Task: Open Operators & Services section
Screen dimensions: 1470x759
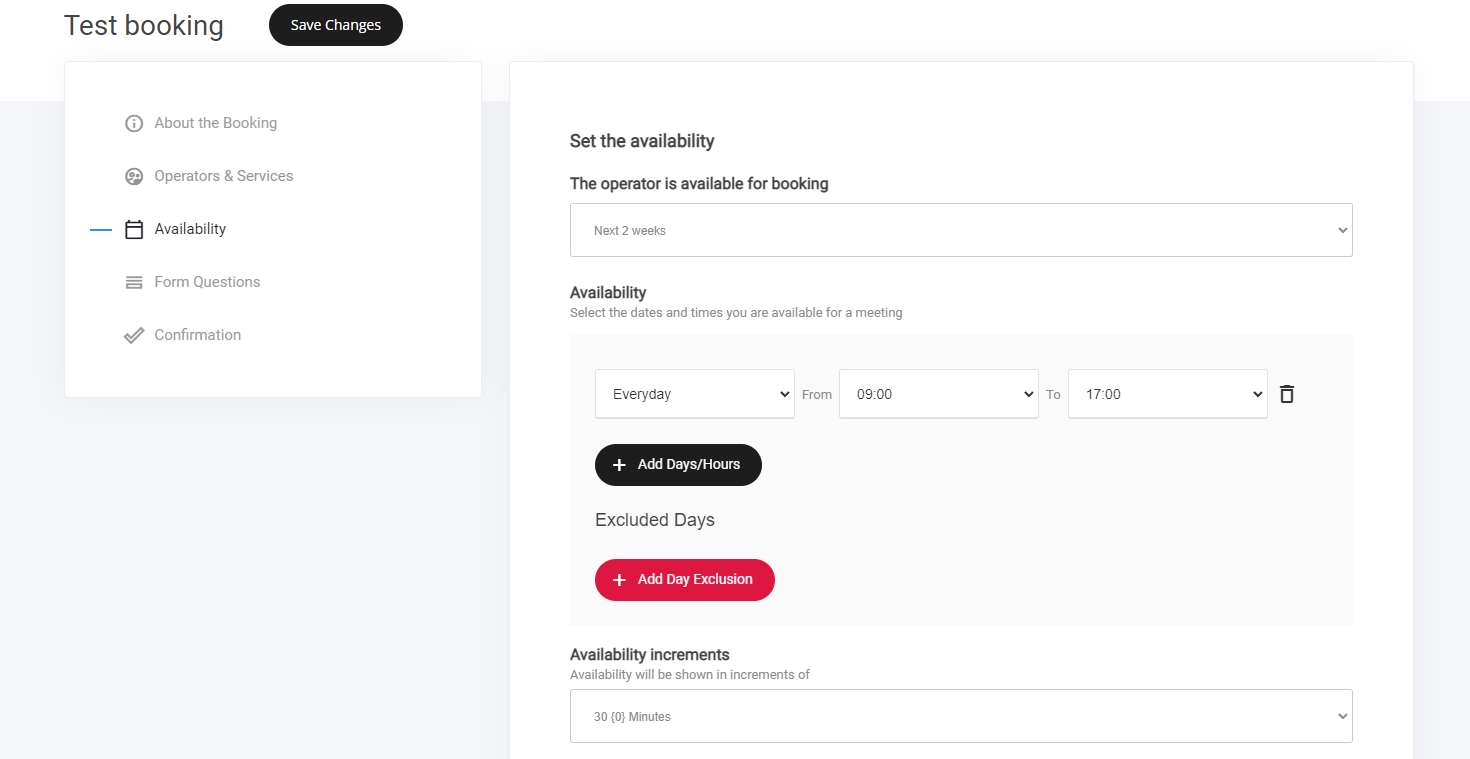Action: click(x=223, y=176)
